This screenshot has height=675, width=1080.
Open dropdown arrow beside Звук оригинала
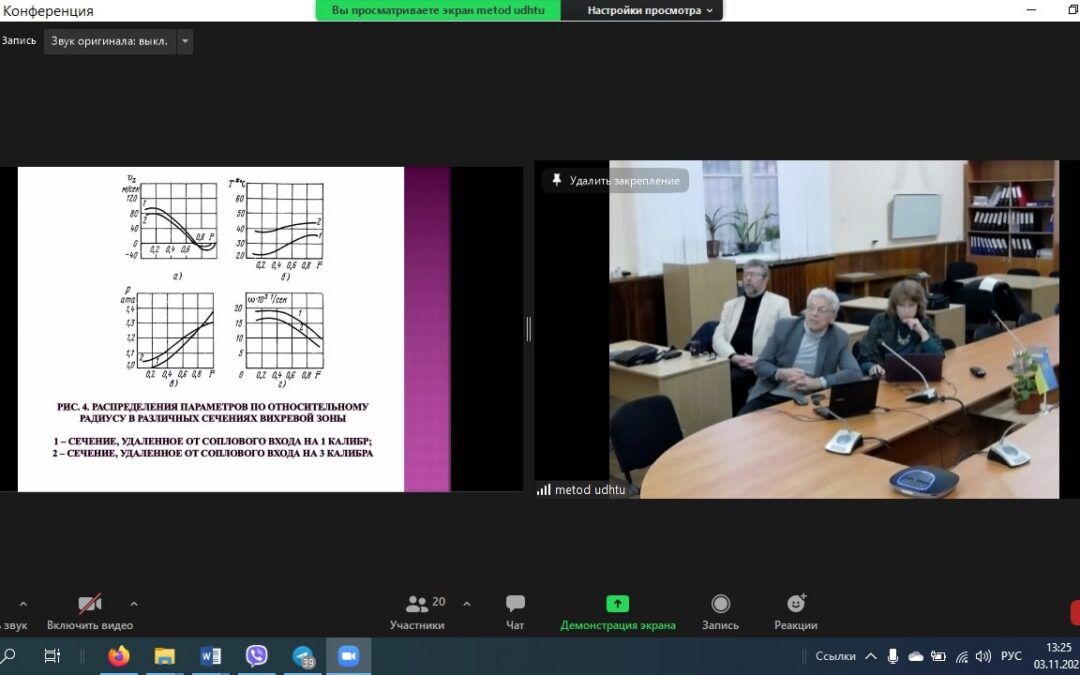(185, 41)
